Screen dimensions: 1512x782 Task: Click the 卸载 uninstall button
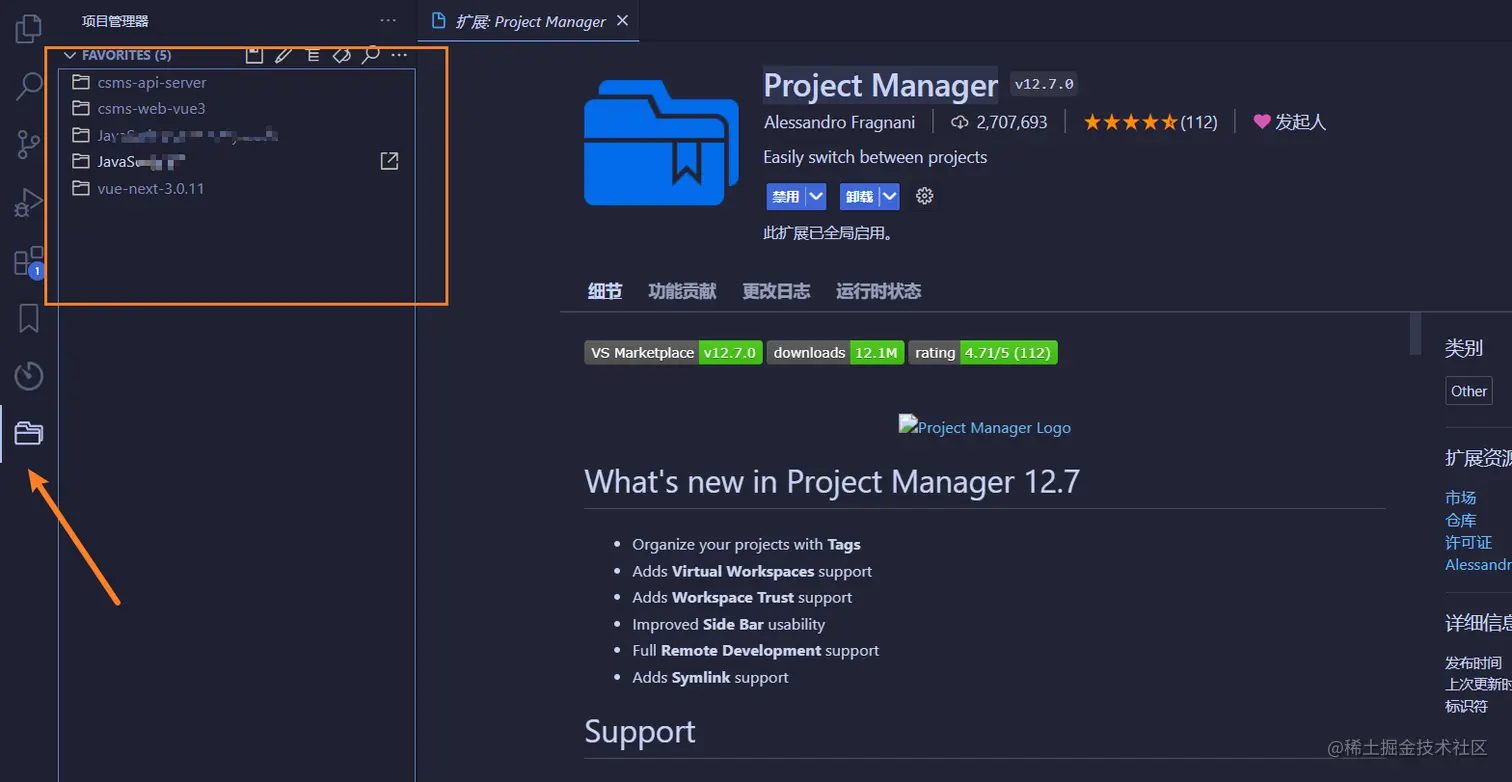coord(860,196)
